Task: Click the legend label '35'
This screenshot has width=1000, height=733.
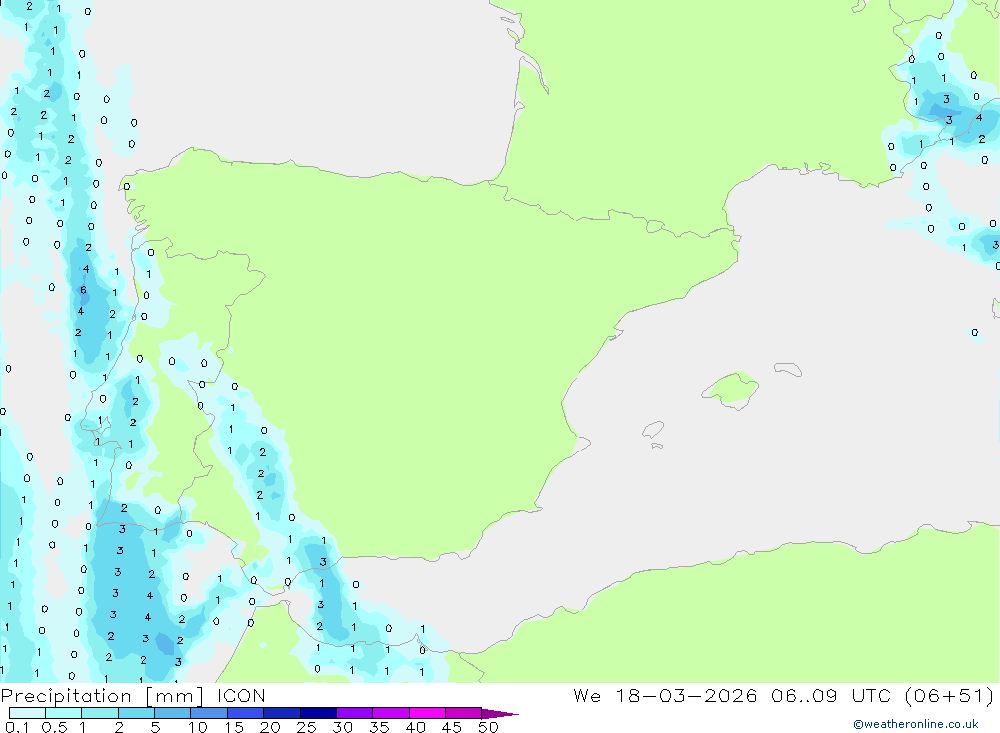Action: point(379,727)
